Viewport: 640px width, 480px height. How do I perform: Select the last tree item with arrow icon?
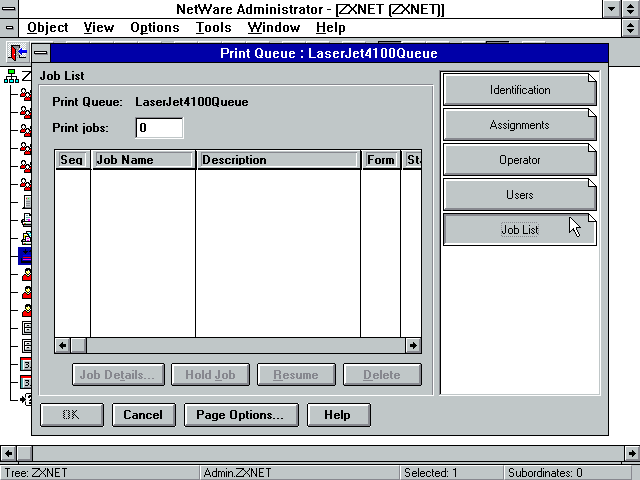[x=26, y=400]
